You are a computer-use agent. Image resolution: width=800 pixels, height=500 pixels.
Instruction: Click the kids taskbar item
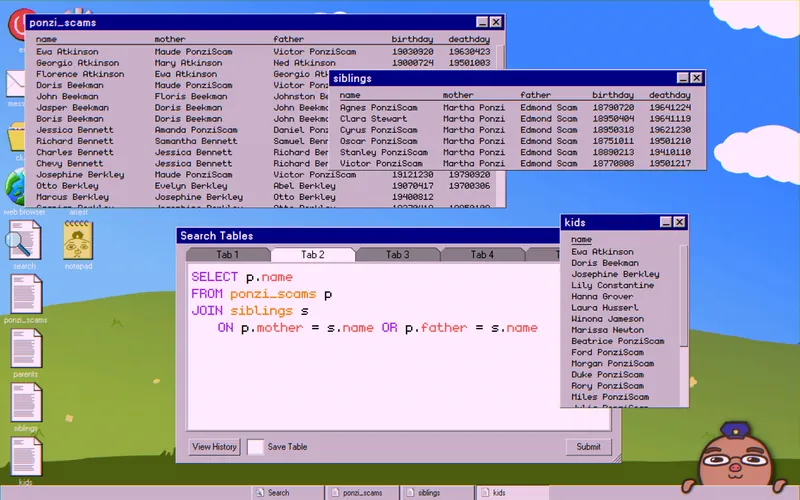(512, 493)
